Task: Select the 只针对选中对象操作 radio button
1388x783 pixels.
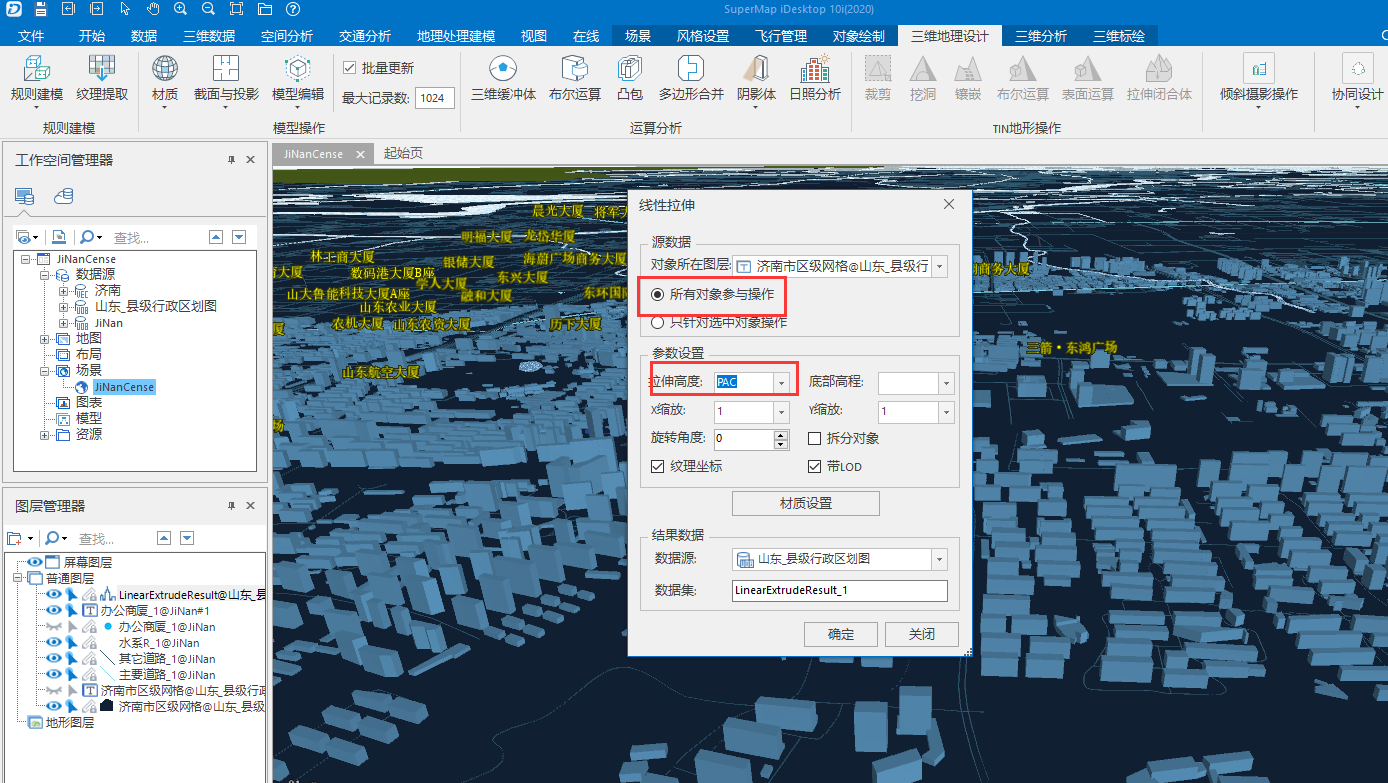Action: pos(660,321)
